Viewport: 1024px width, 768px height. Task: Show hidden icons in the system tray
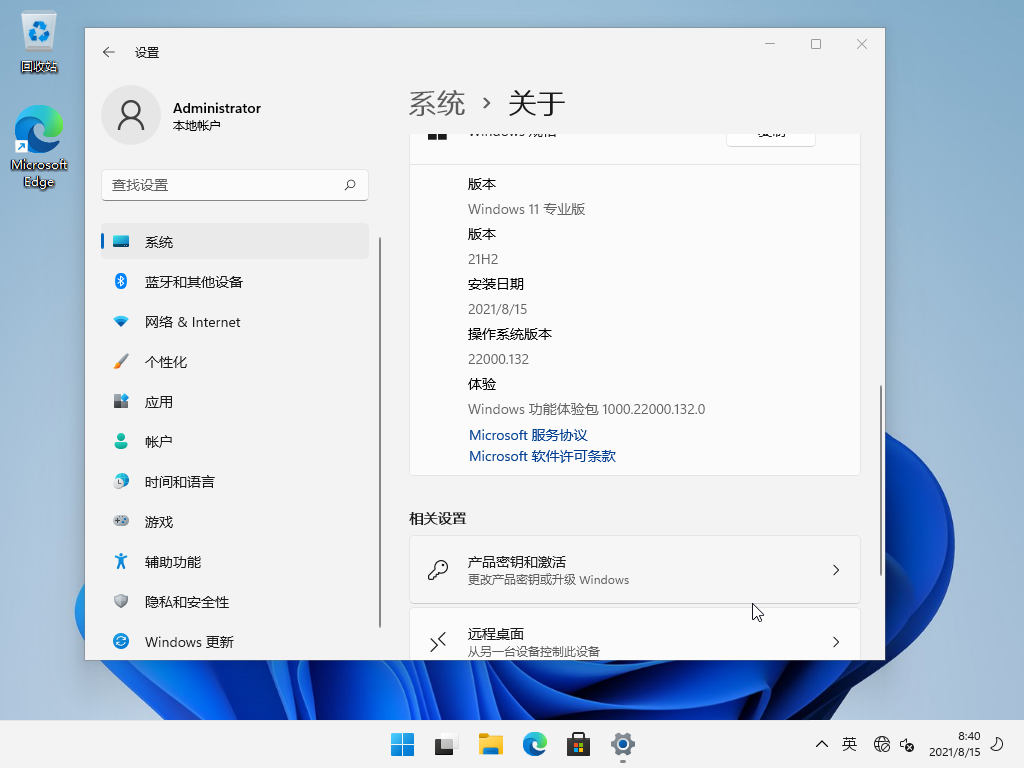click(822, 744)
